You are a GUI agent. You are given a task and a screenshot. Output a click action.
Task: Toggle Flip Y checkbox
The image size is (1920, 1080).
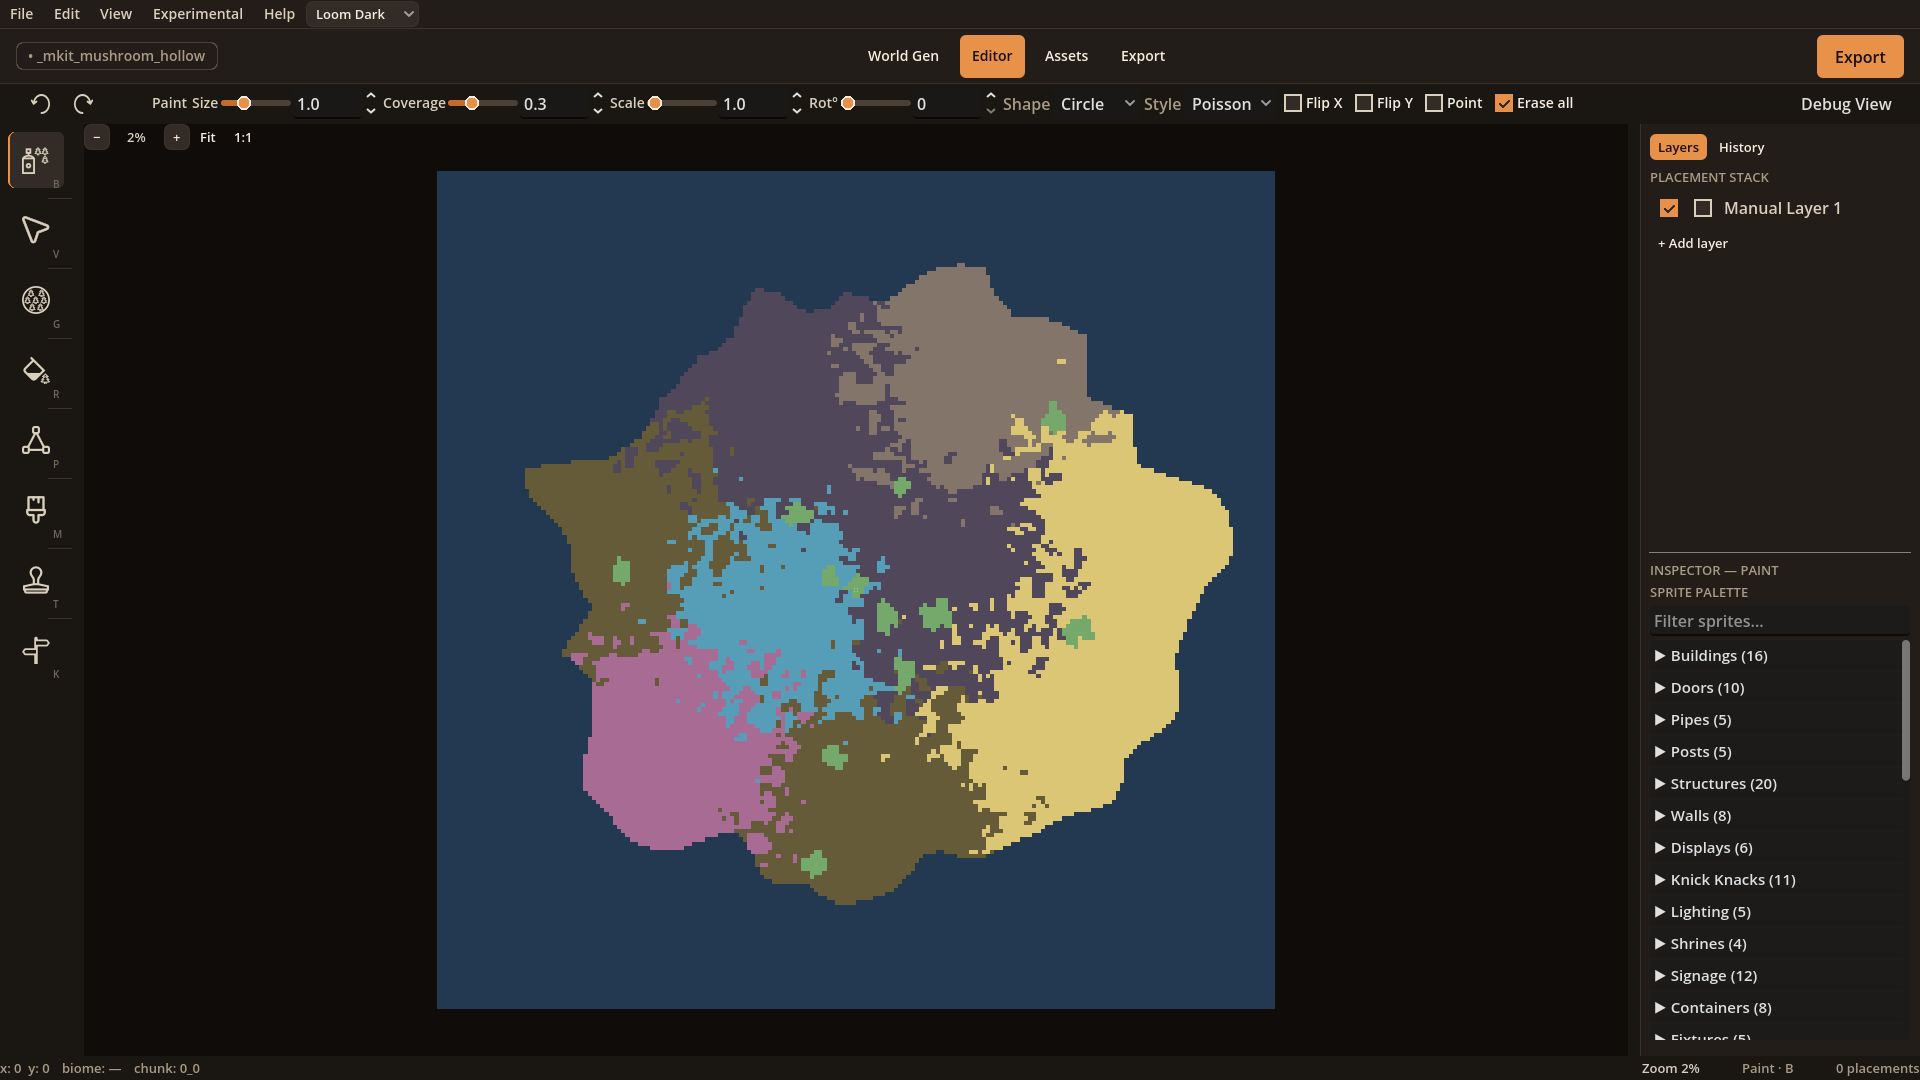(x=1364, y=103)
